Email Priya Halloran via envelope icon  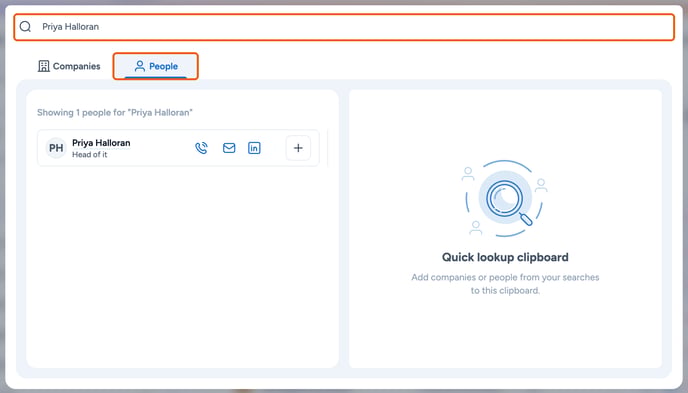coord(229,148)
